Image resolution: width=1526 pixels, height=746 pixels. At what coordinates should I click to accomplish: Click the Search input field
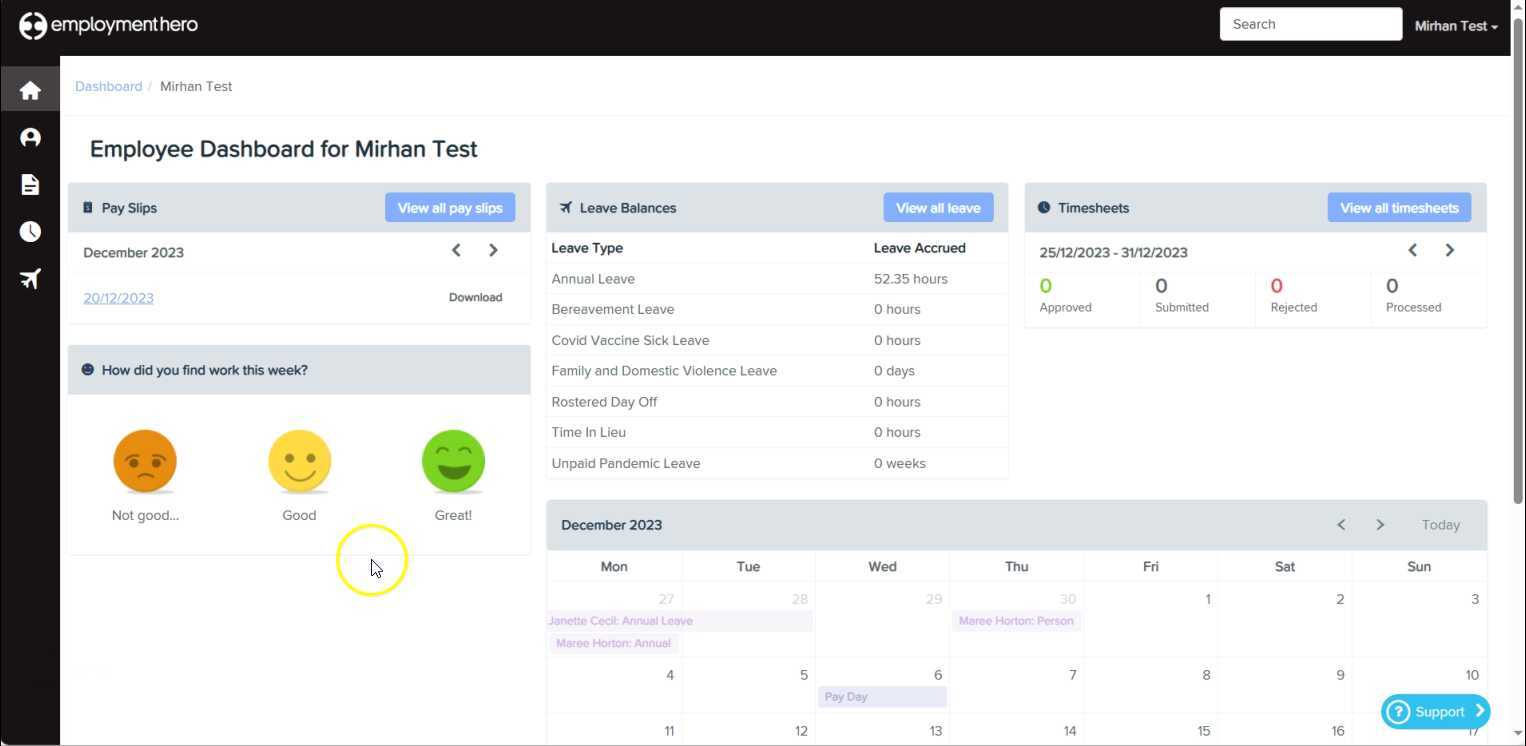(1310, 23)
